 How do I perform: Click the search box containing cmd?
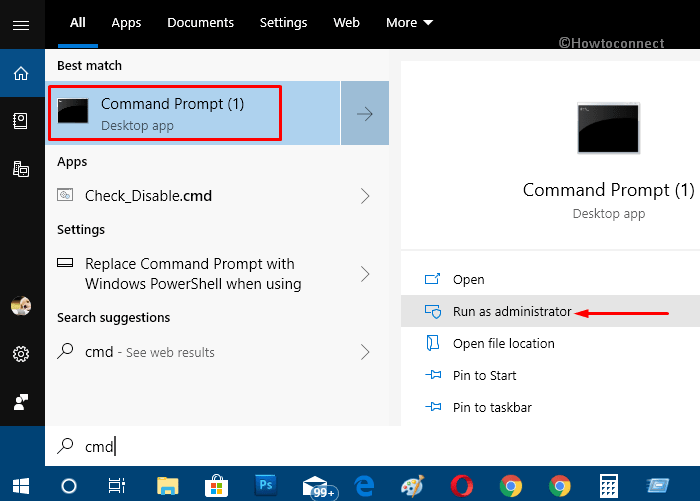(x=372, y=446)
